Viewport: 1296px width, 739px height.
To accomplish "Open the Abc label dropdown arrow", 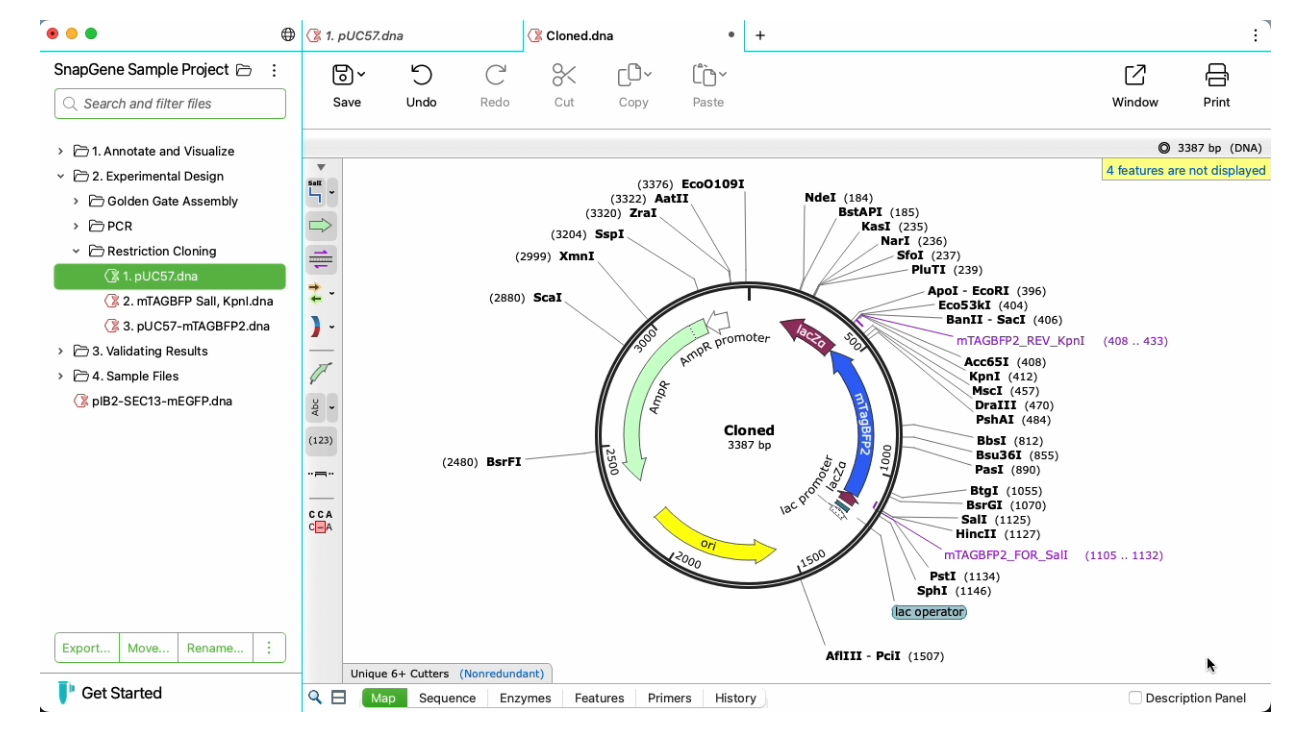I will coord(333,407).
